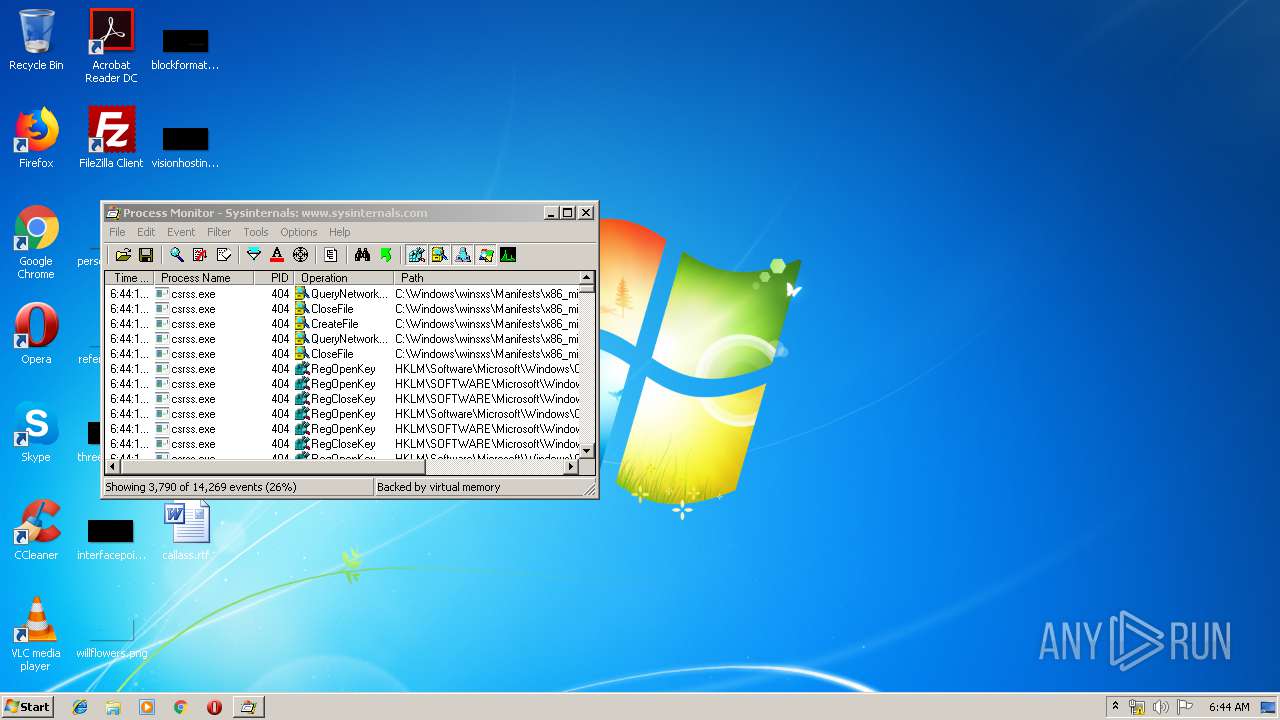
Task: Select the FileZilla Client desktop icon
Action: pyautogui.click(x=111, y=139)
